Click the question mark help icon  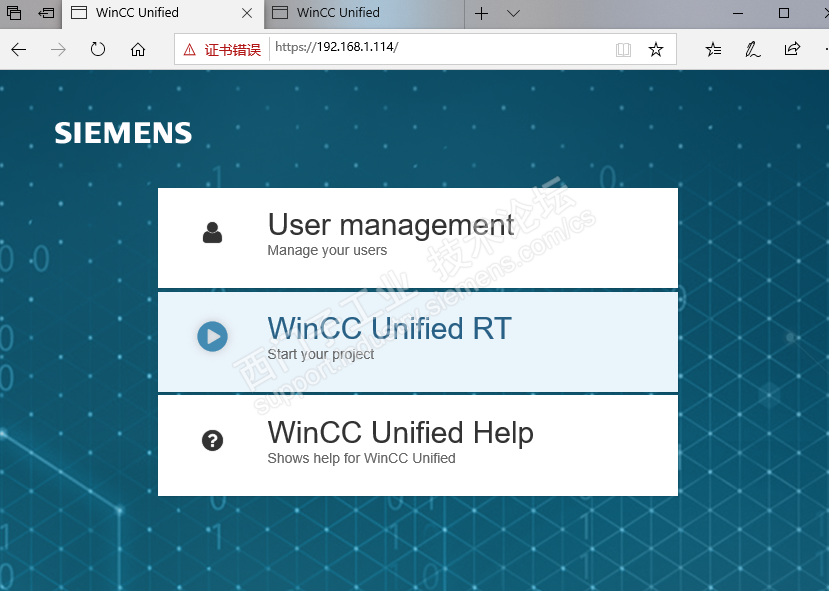point(213,440)
